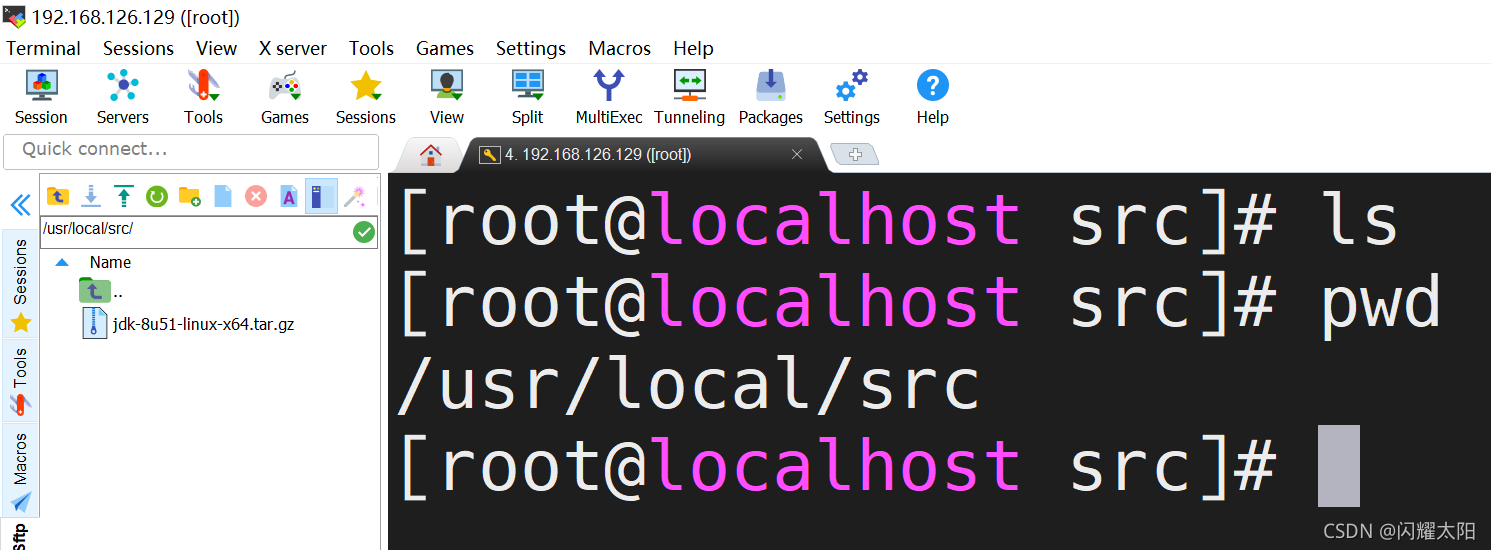Screen dimensions: 1491x550
Task: Collapse sidebar with double-chevron arrow
Action: [20, 206]
